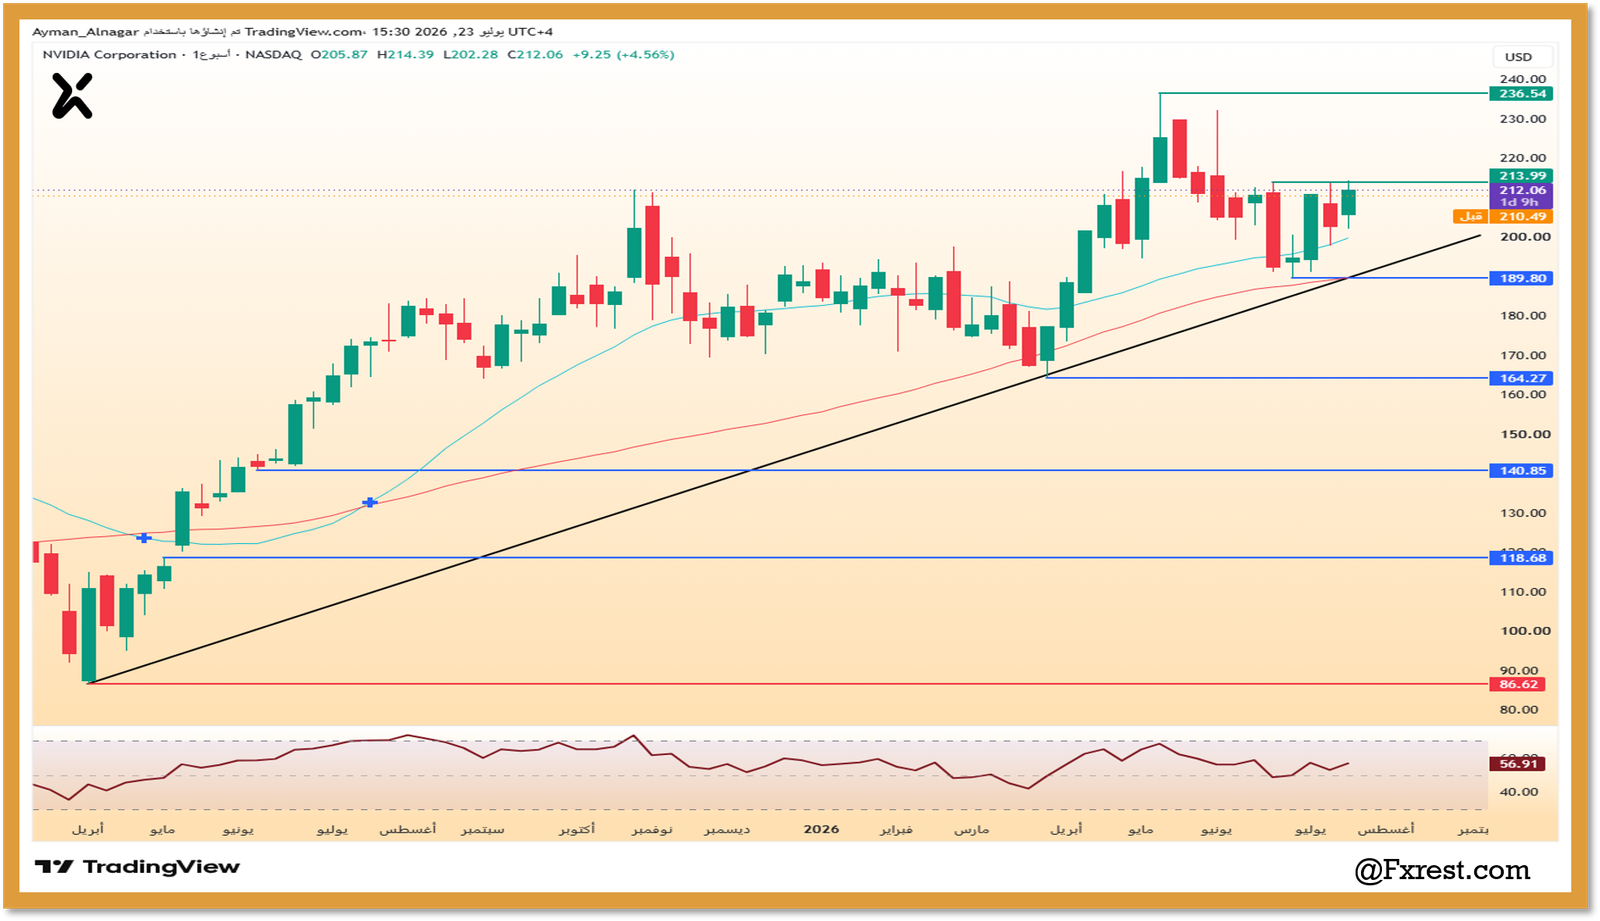This screenshot has height=921, width=1600.
Task: Click the high value H214.39
Action: [x=405, y=55]
